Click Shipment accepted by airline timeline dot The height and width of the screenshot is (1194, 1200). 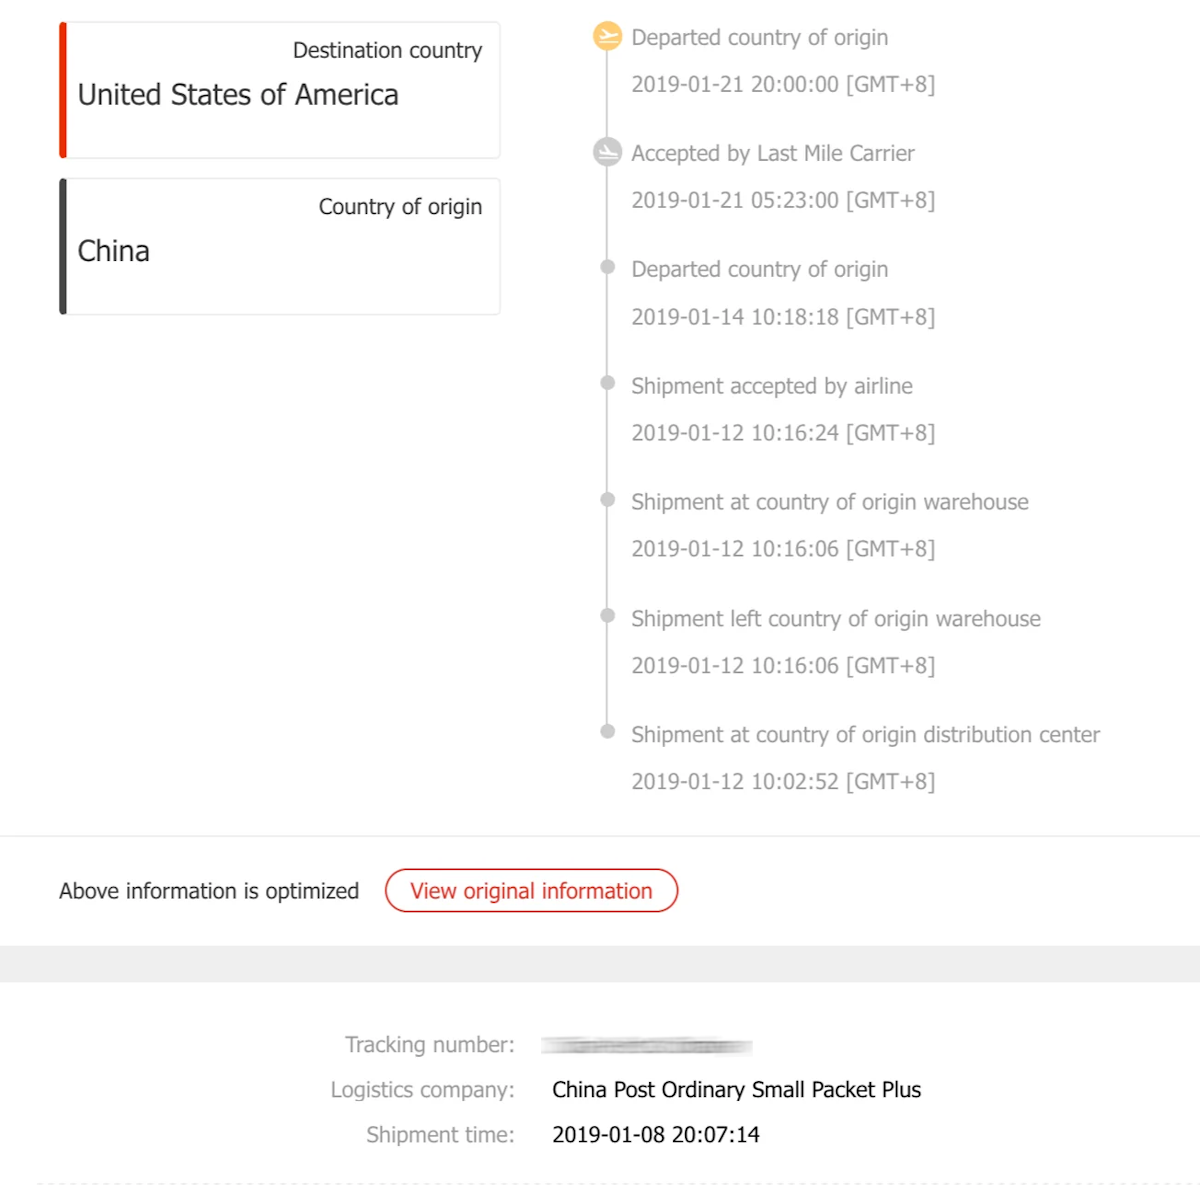coord(607,383)
